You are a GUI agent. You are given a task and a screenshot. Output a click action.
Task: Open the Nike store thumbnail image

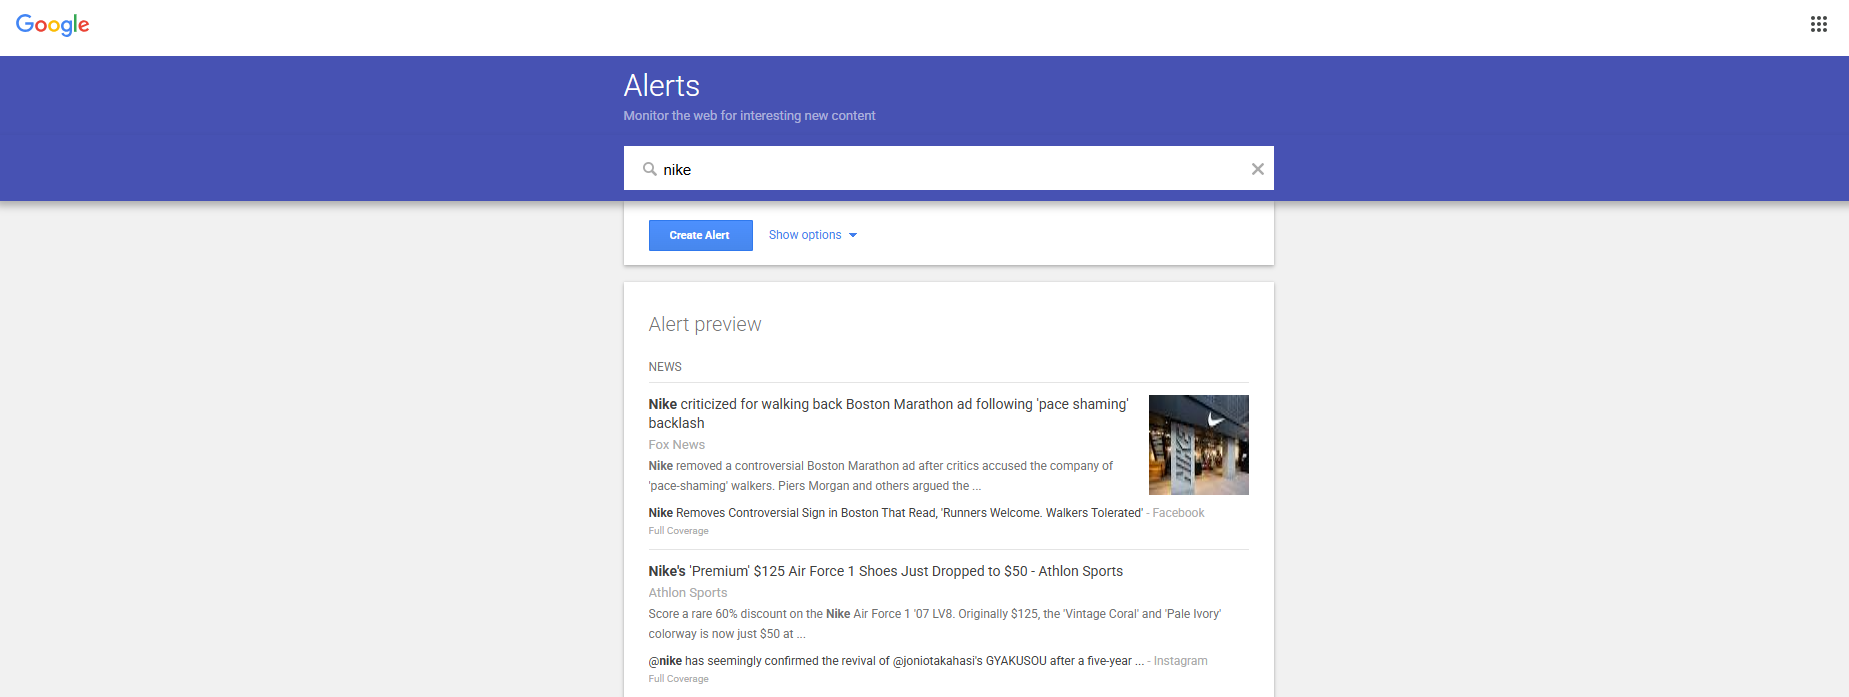click(1198, 445)
